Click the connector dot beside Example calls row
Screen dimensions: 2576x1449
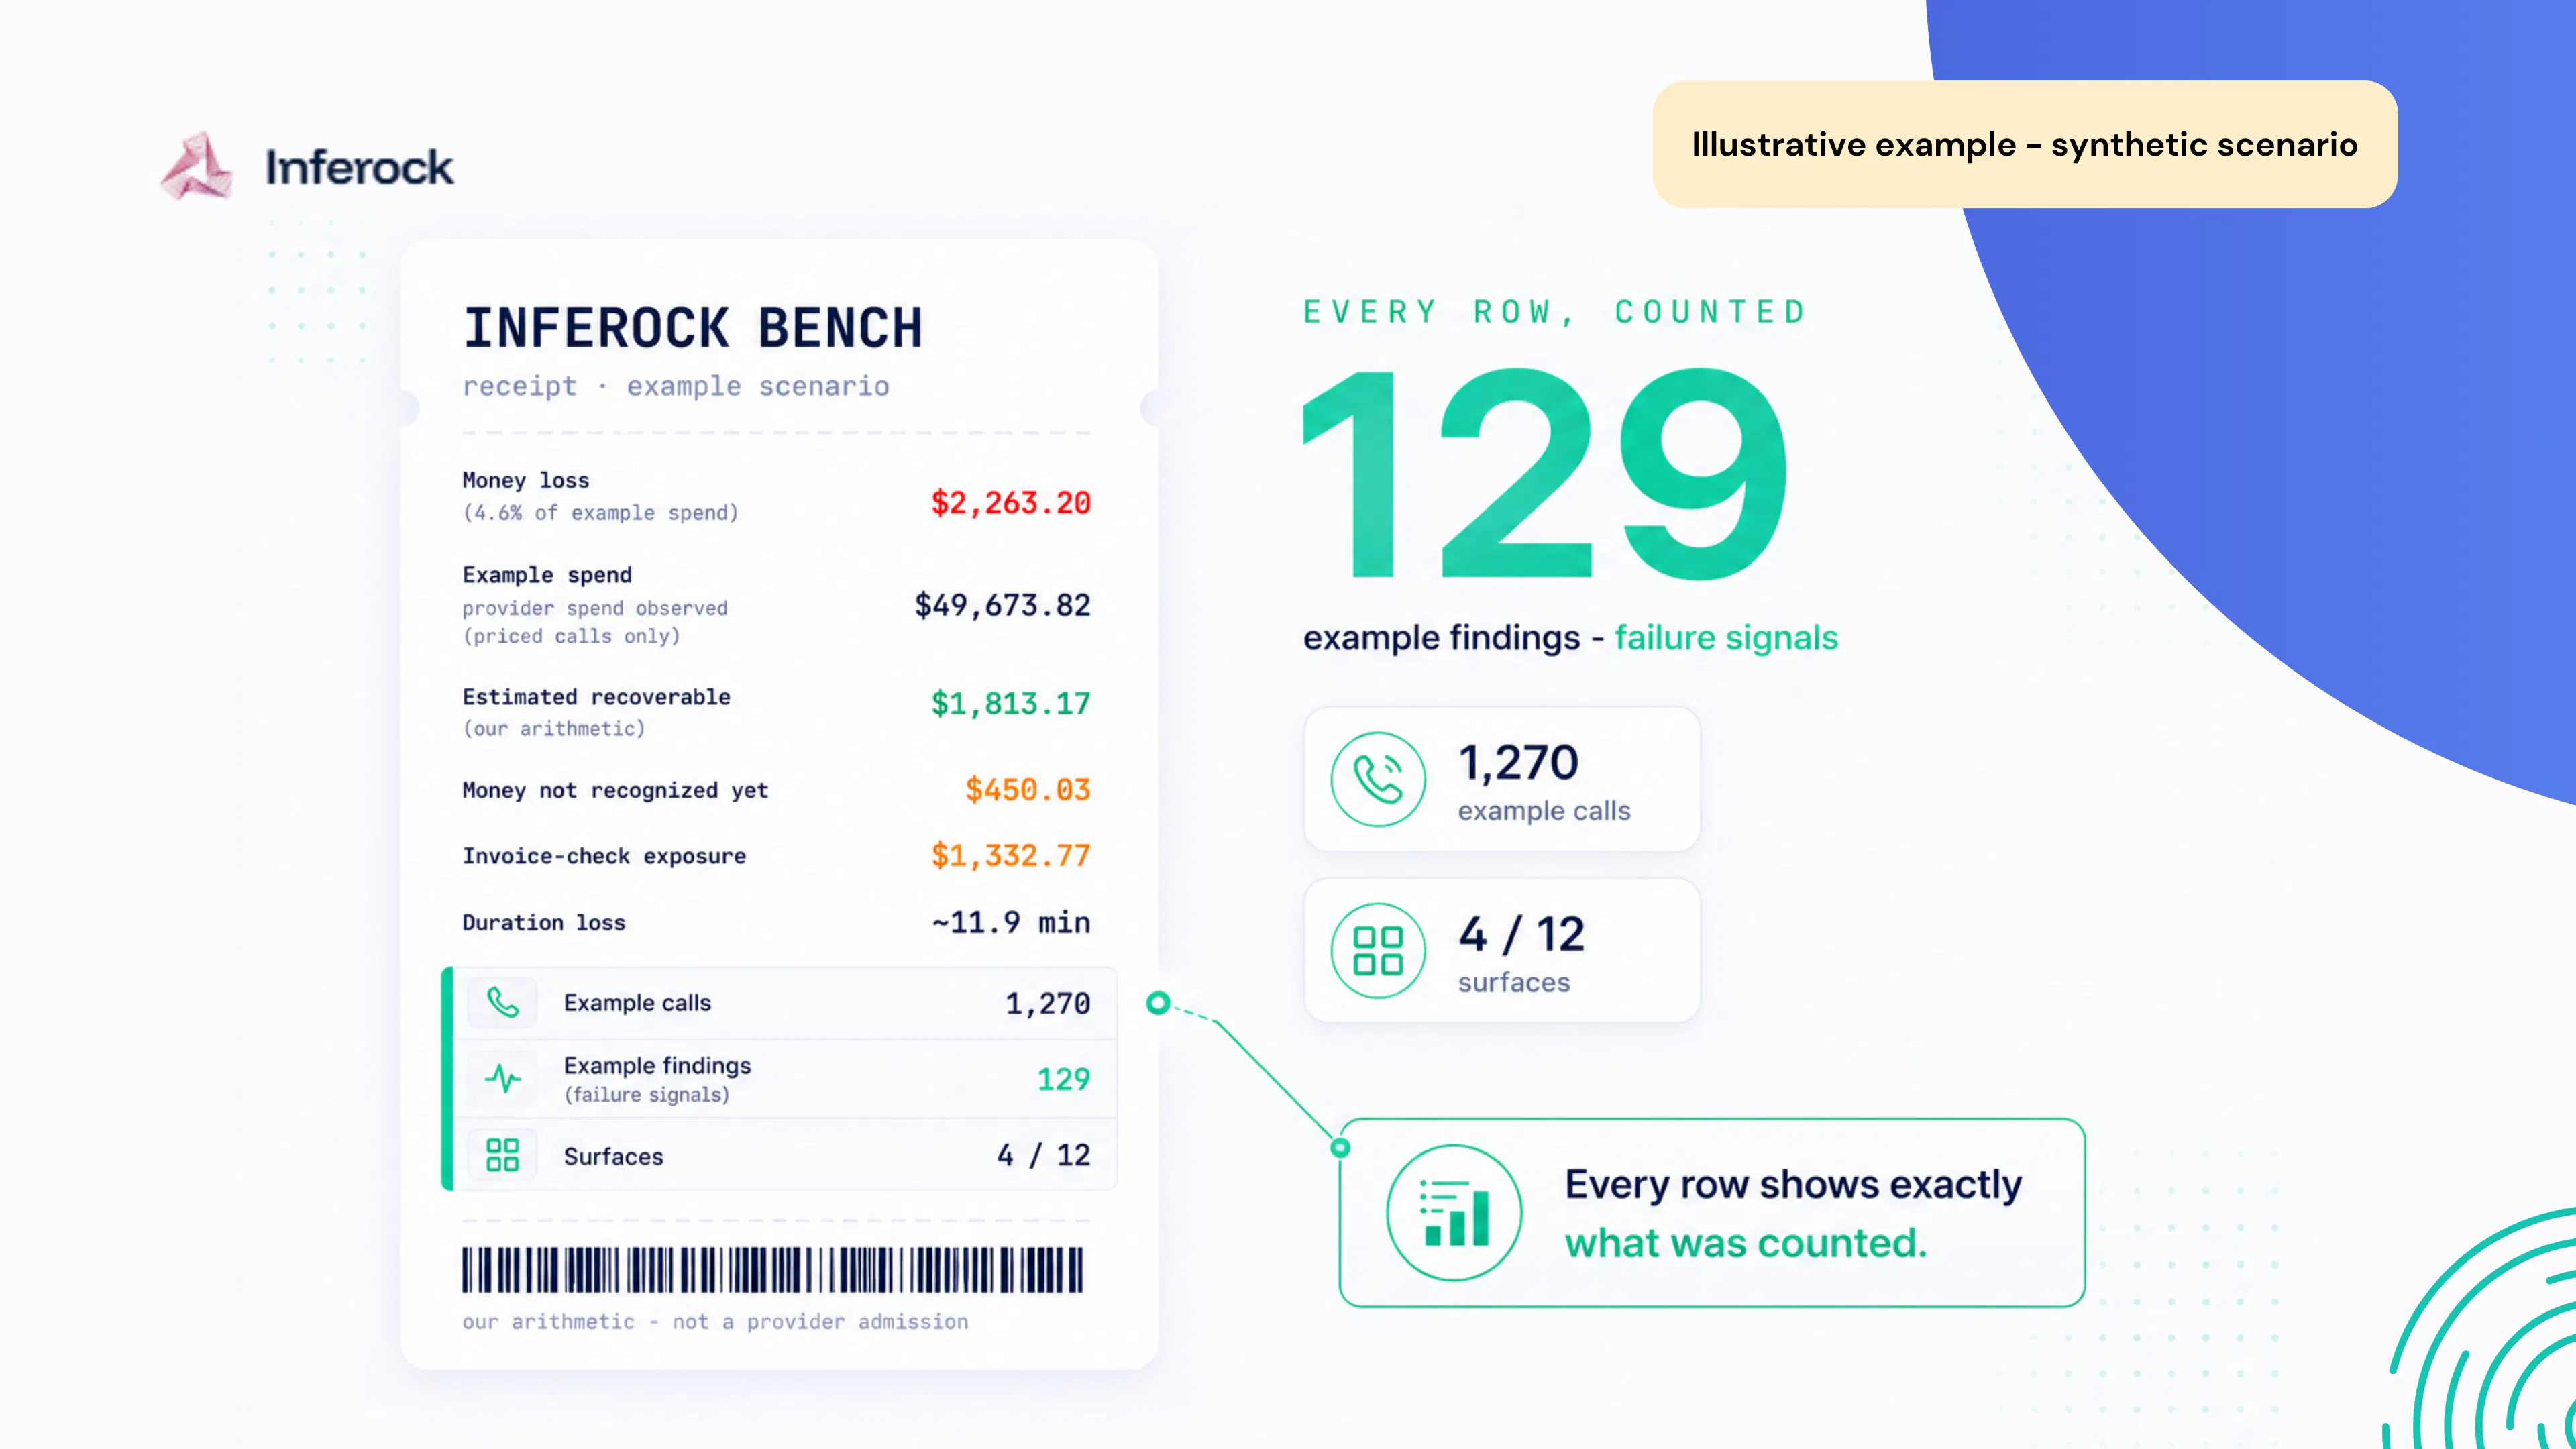click(1158, 1002)
